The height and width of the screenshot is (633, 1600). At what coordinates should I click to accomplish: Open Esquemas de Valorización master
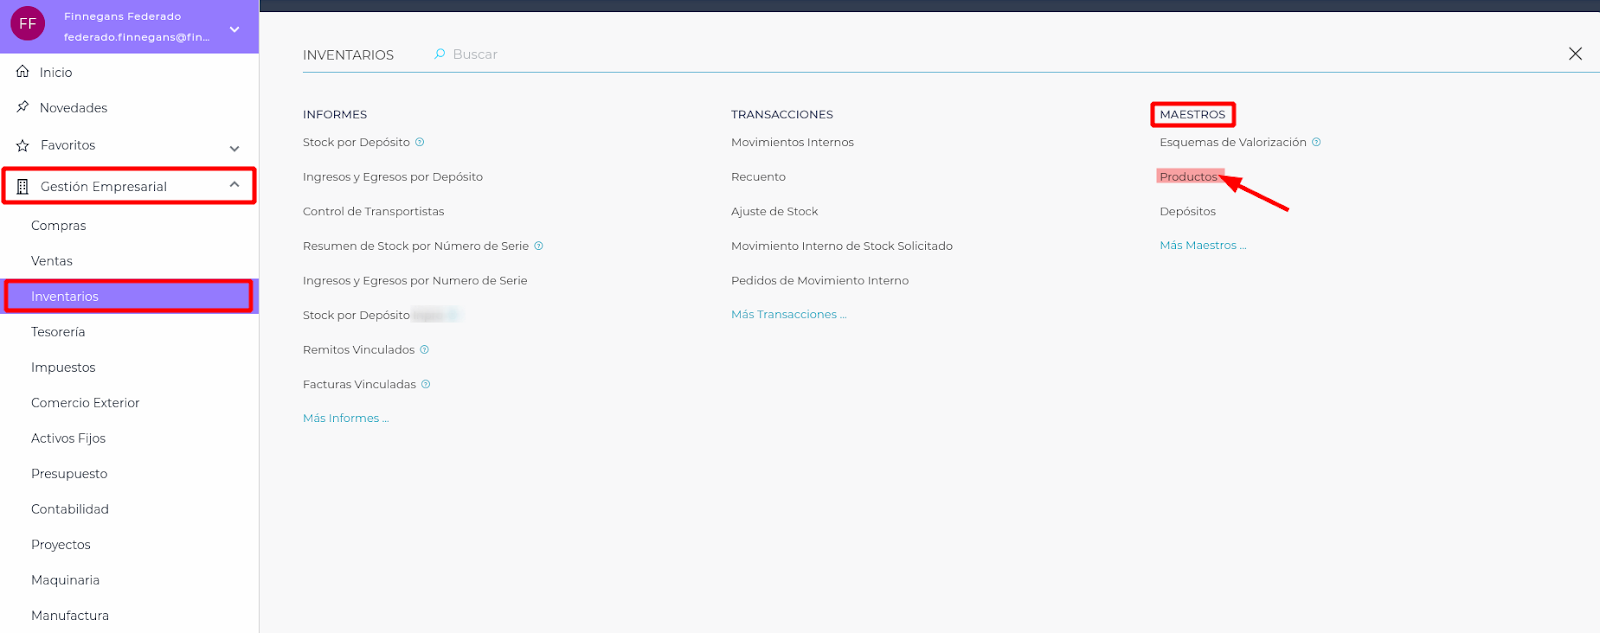point(1233,142)
